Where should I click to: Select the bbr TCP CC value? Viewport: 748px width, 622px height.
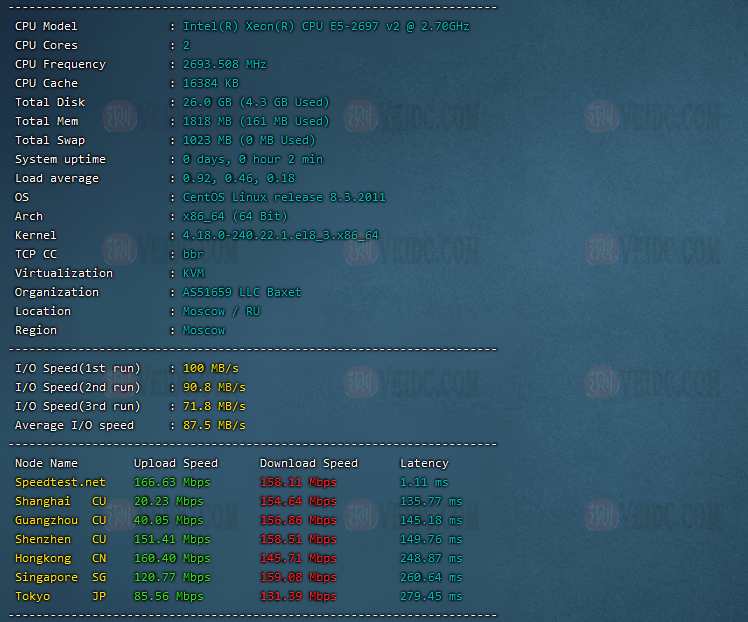pos(193,254)
